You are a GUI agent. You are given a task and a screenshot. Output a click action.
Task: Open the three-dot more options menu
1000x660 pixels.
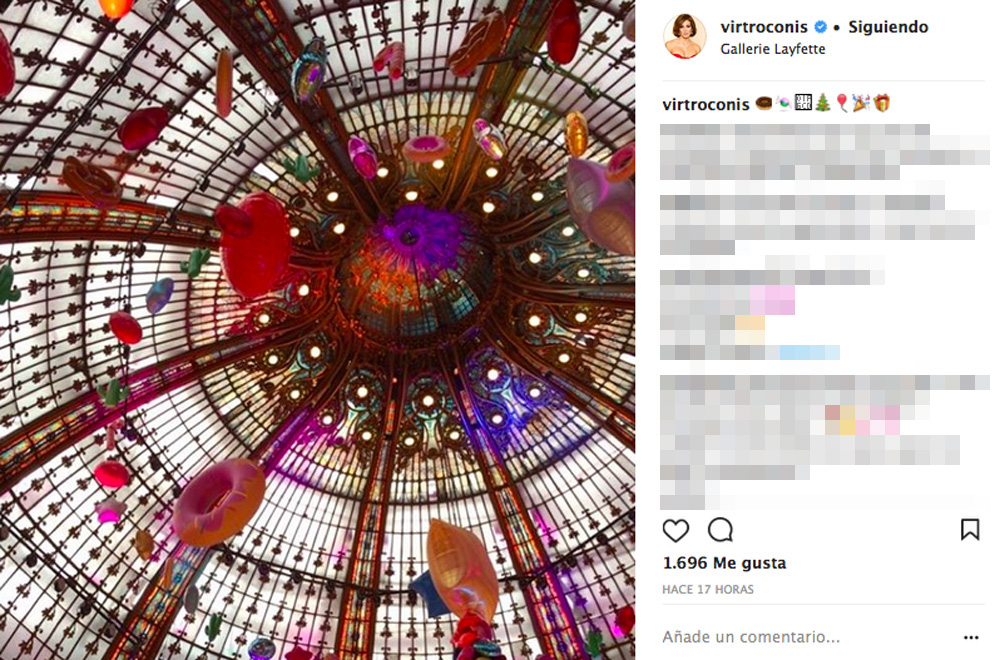click(971, 637)
